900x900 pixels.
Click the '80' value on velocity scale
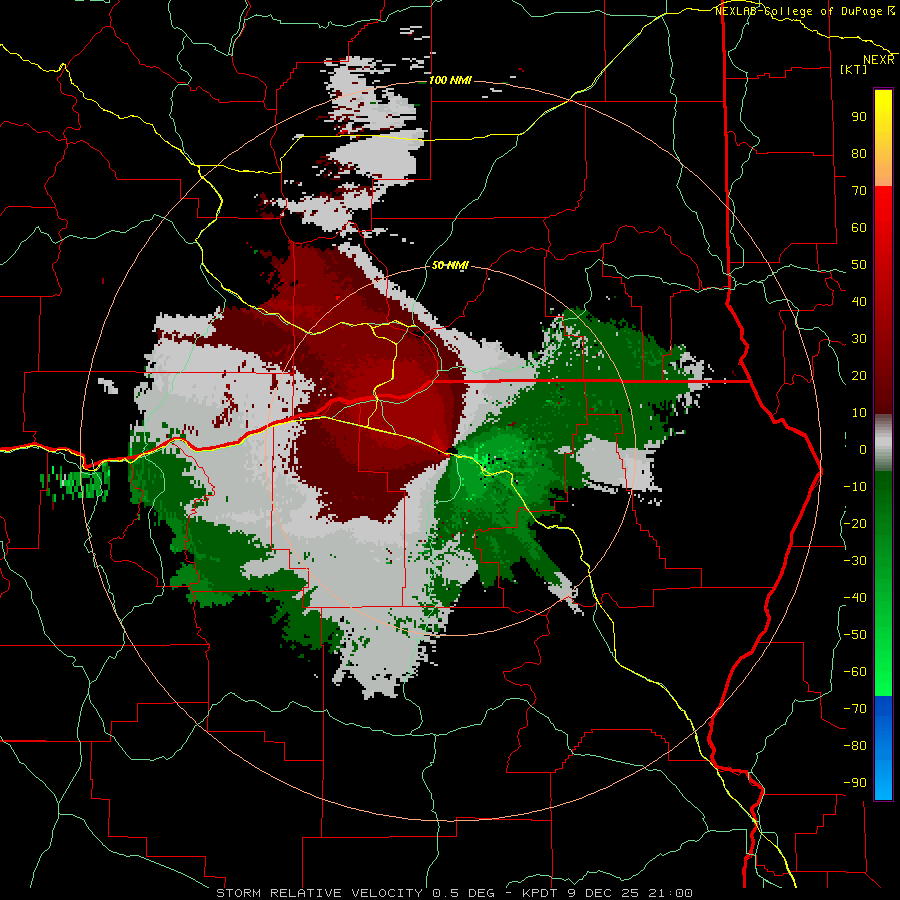859,153
